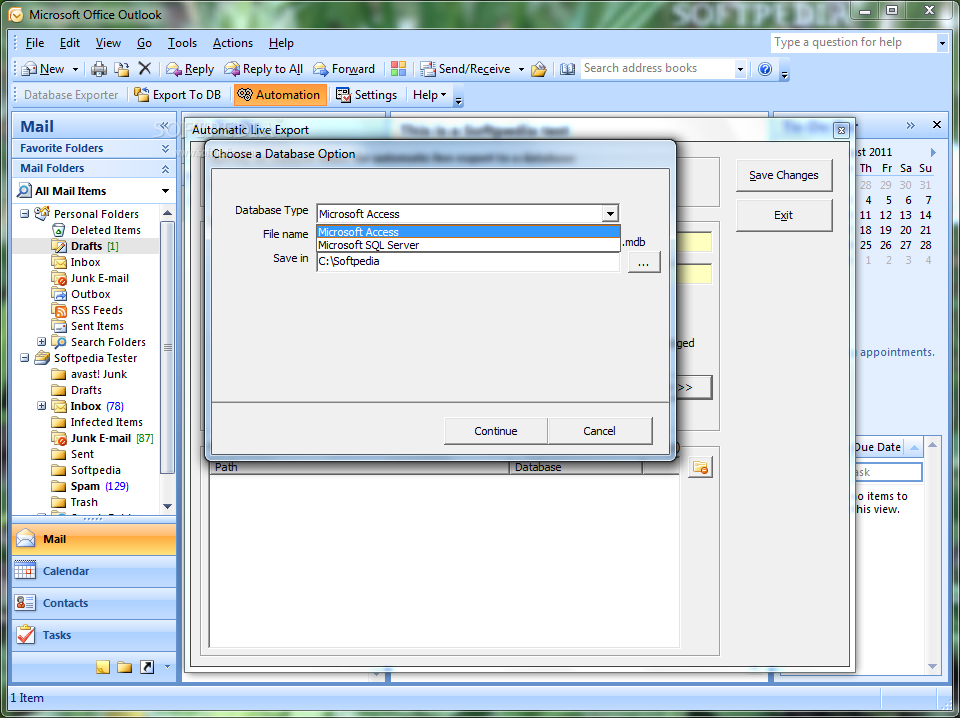Click the Reply toolbar button
Image resolution: width=960 pixels, height=718 pixels.
click(190, 69)
